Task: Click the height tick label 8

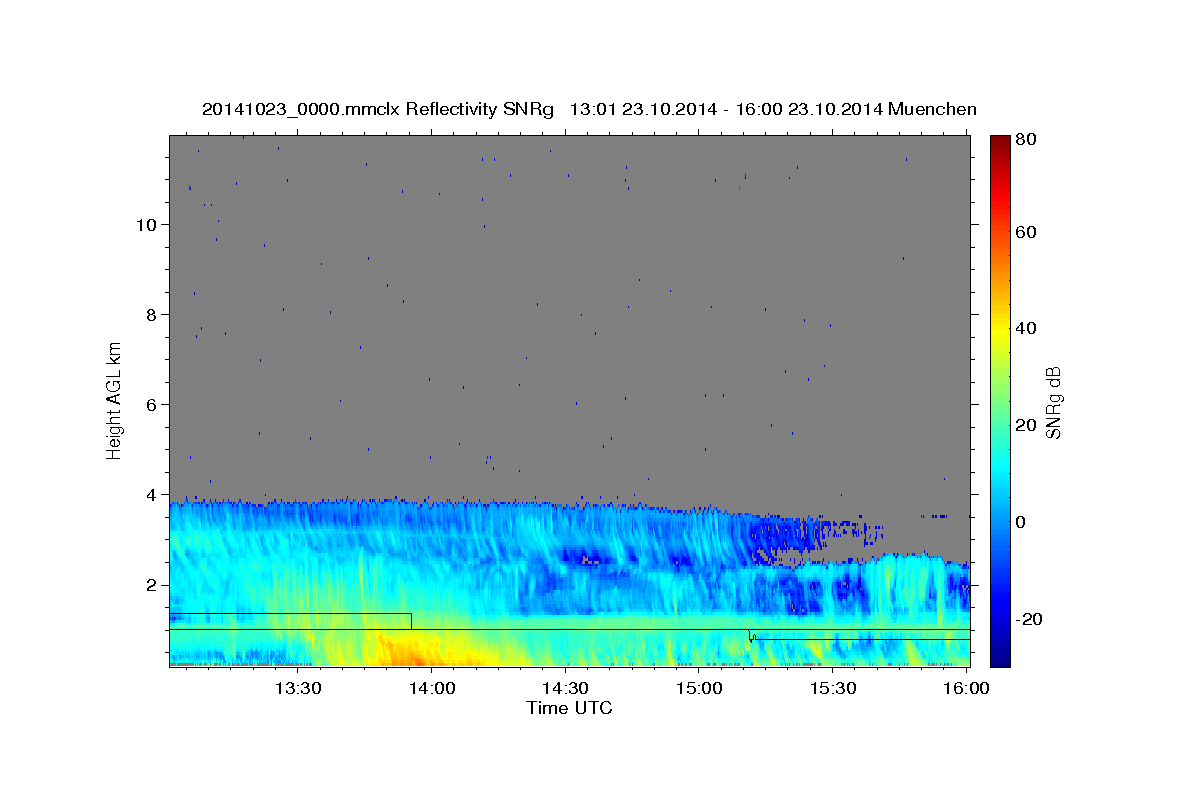Action: 150,314
